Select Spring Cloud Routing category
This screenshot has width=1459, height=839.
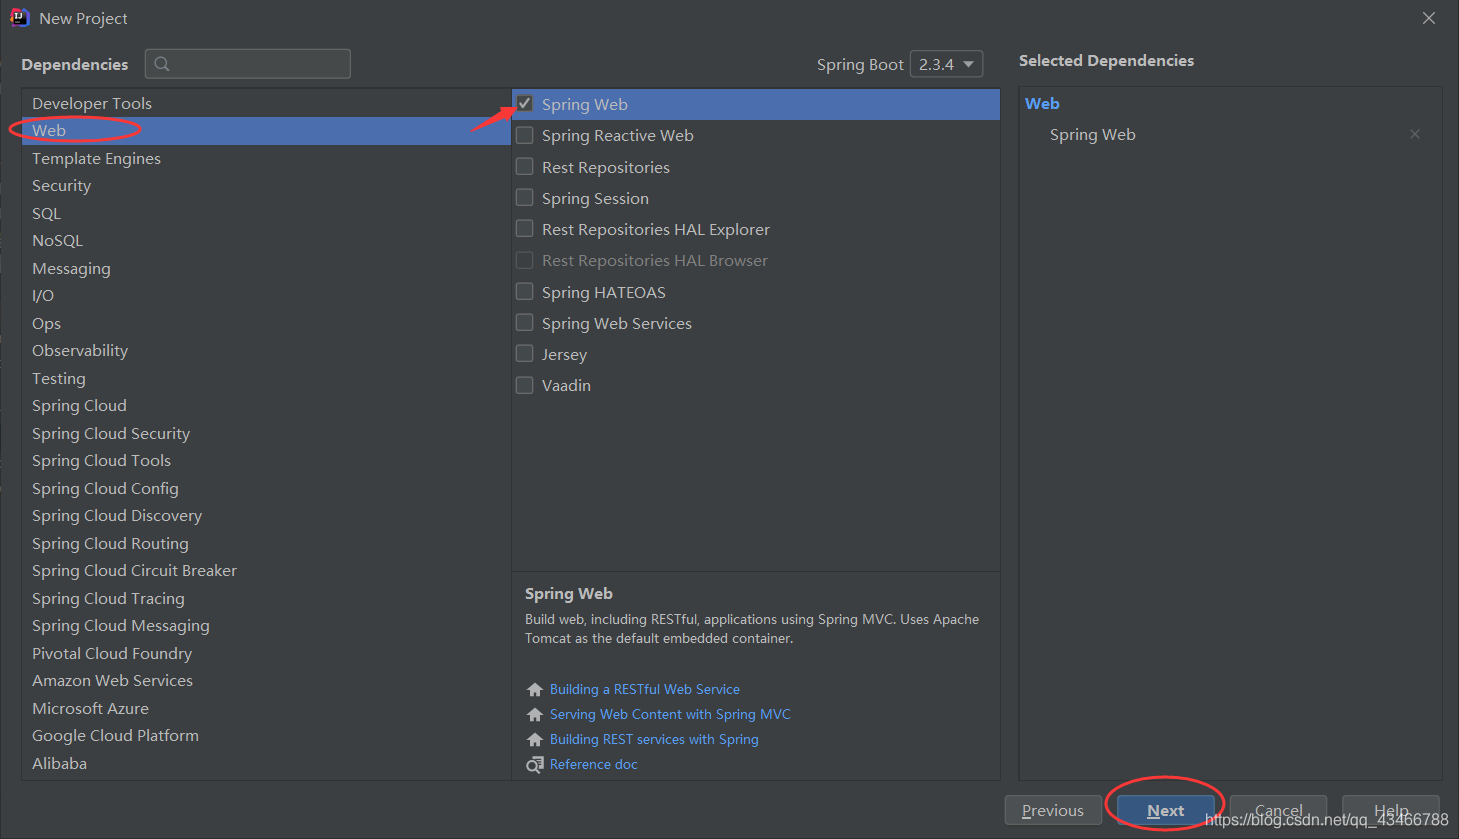pos(266,543)
